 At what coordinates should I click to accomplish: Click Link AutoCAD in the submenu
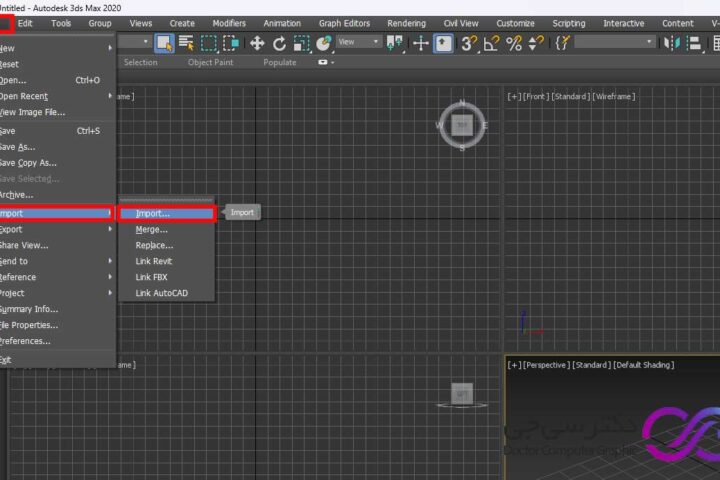click(167, 293)
